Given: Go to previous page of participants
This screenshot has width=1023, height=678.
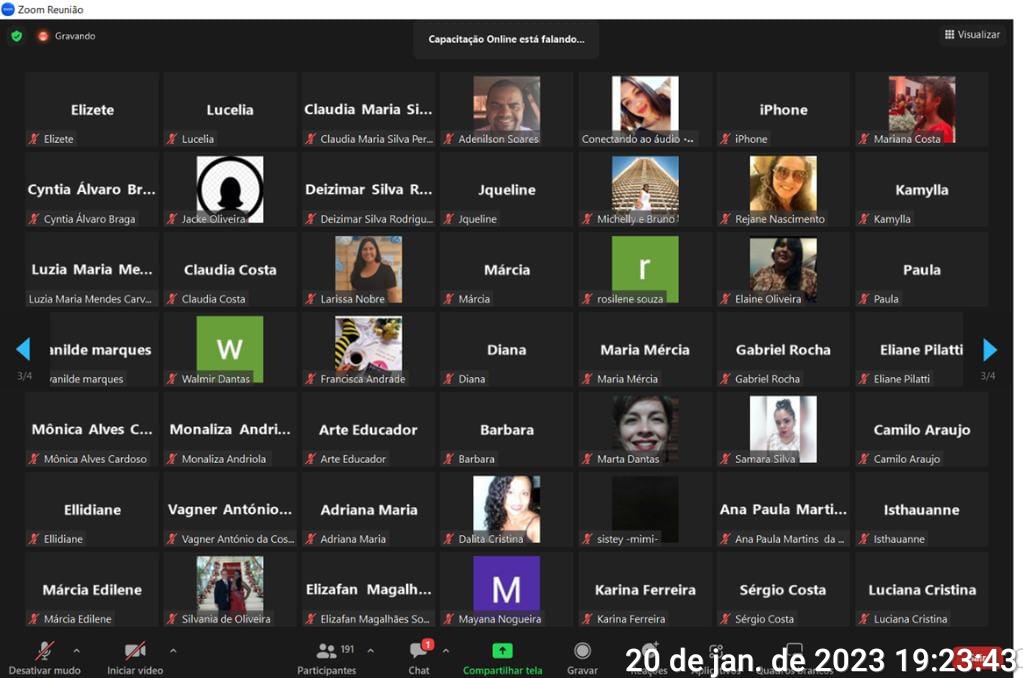Looking at the screenshot, I should pyautogui.click(x=23, y=350).
